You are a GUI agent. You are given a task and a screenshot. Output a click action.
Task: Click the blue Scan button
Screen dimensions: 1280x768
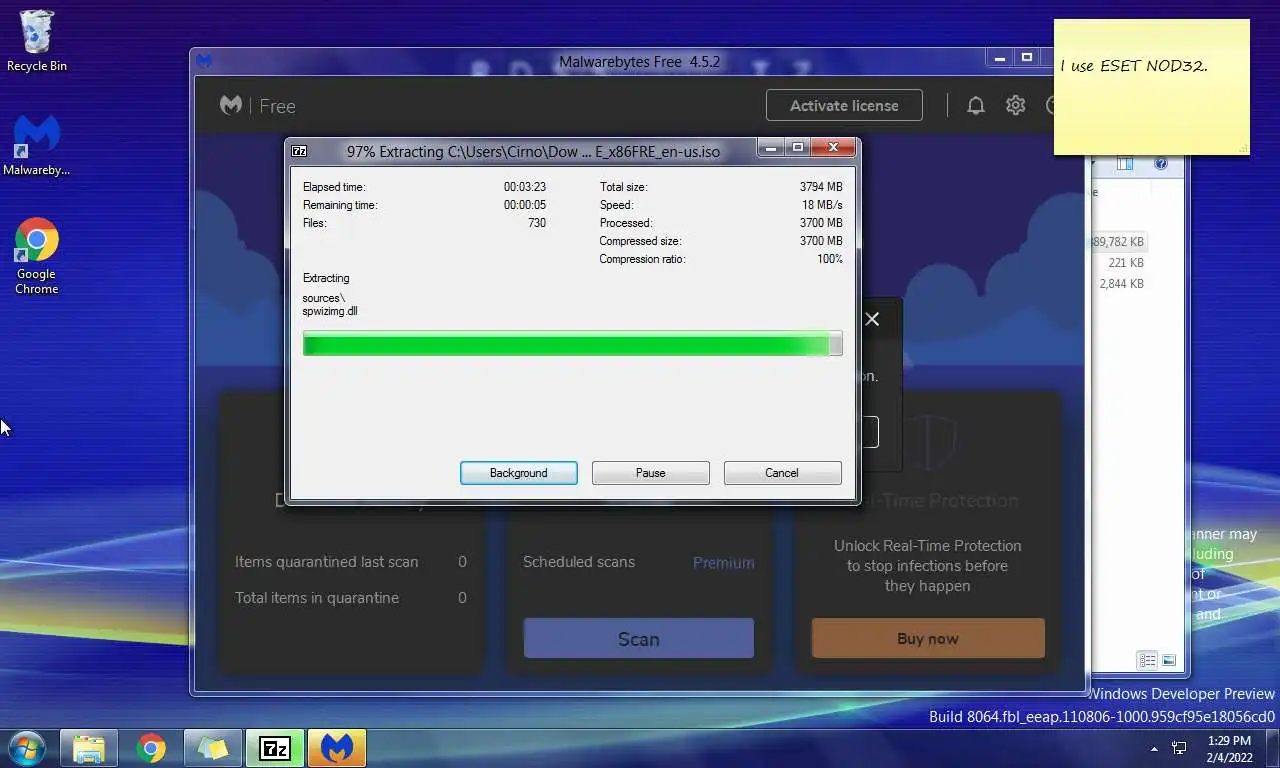[x=638, y=638]
